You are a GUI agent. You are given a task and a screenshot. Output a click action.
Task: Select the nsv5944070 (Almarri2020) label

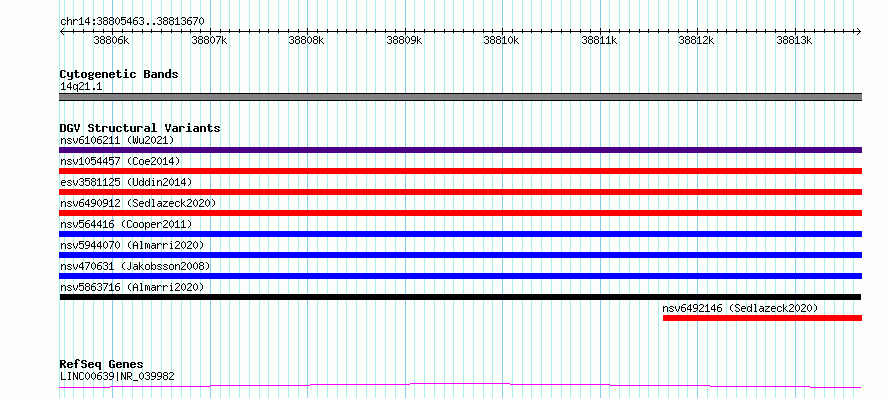click(x=132, y=245)
